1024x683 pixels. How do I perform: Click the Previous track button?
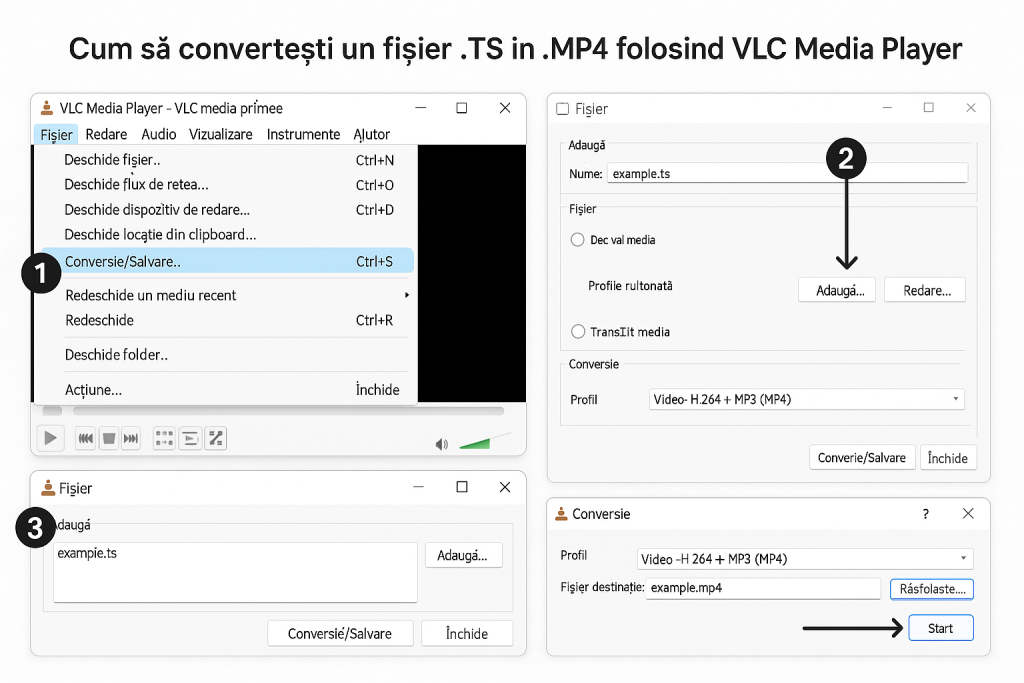tap(86, 438)
